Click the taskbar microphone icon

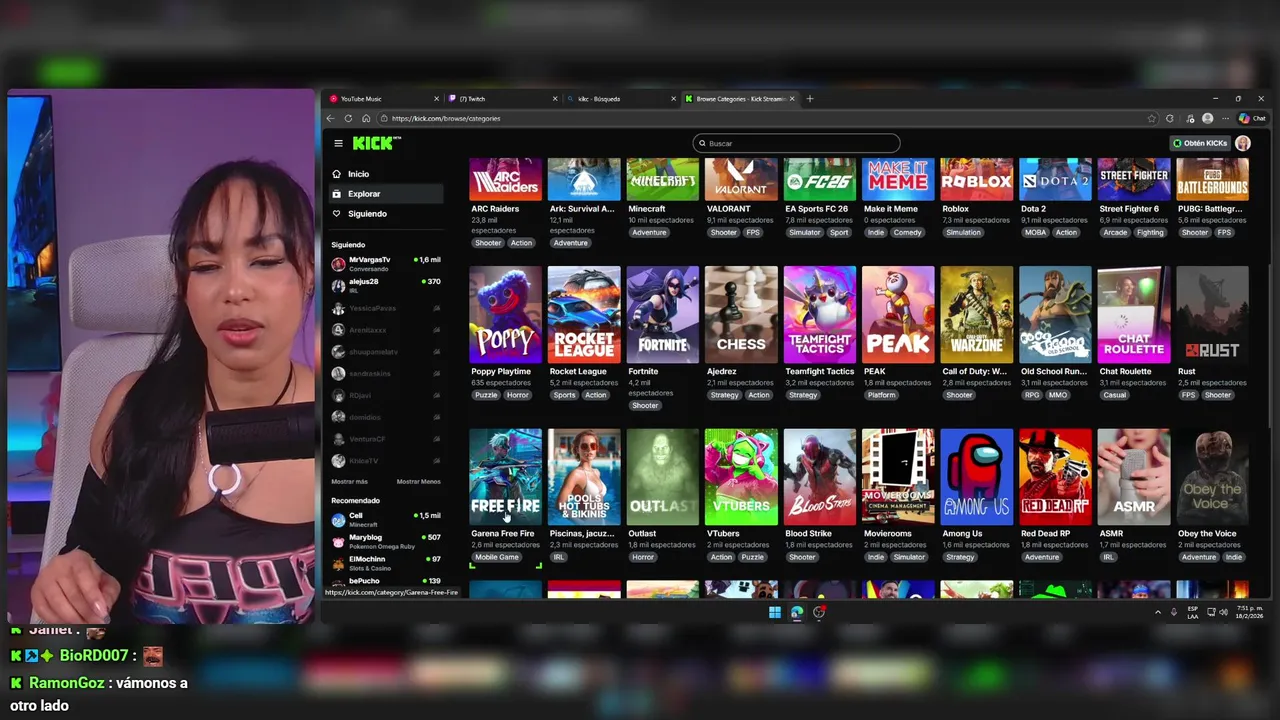pos(1174,612)
